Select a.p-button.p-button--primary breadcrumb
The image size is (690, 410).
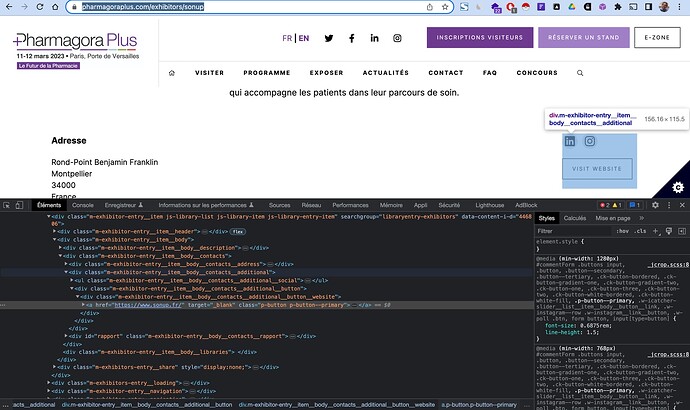pos(479,405)
